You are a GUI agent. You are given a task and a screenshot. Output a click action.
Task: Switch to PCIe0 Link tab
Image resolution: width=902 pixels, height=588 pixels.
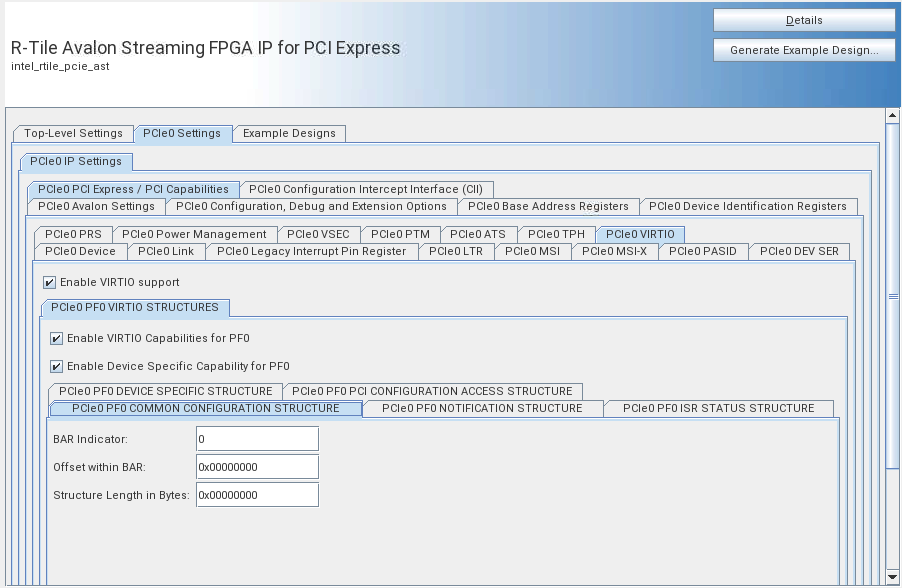[x=166, y=251]
